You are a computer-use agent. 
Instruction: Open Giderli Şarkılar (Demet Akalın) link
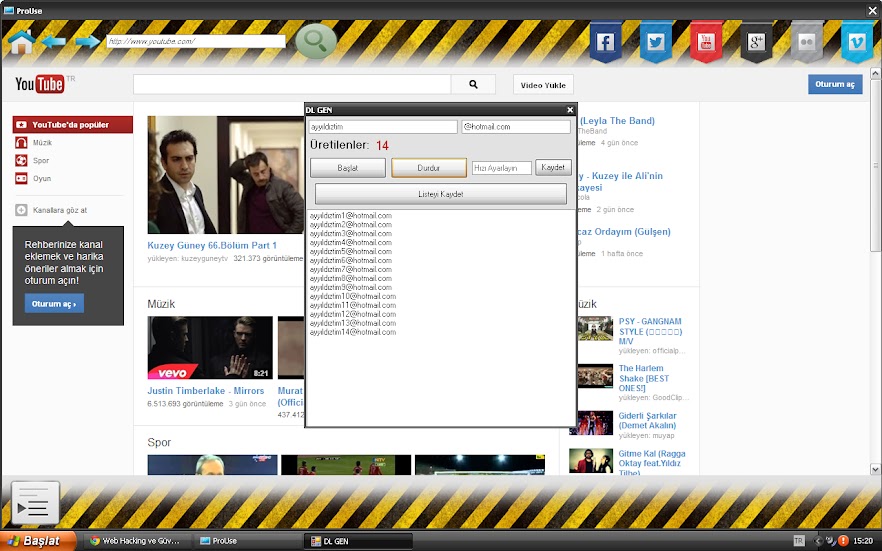click(x=647, y=421)
